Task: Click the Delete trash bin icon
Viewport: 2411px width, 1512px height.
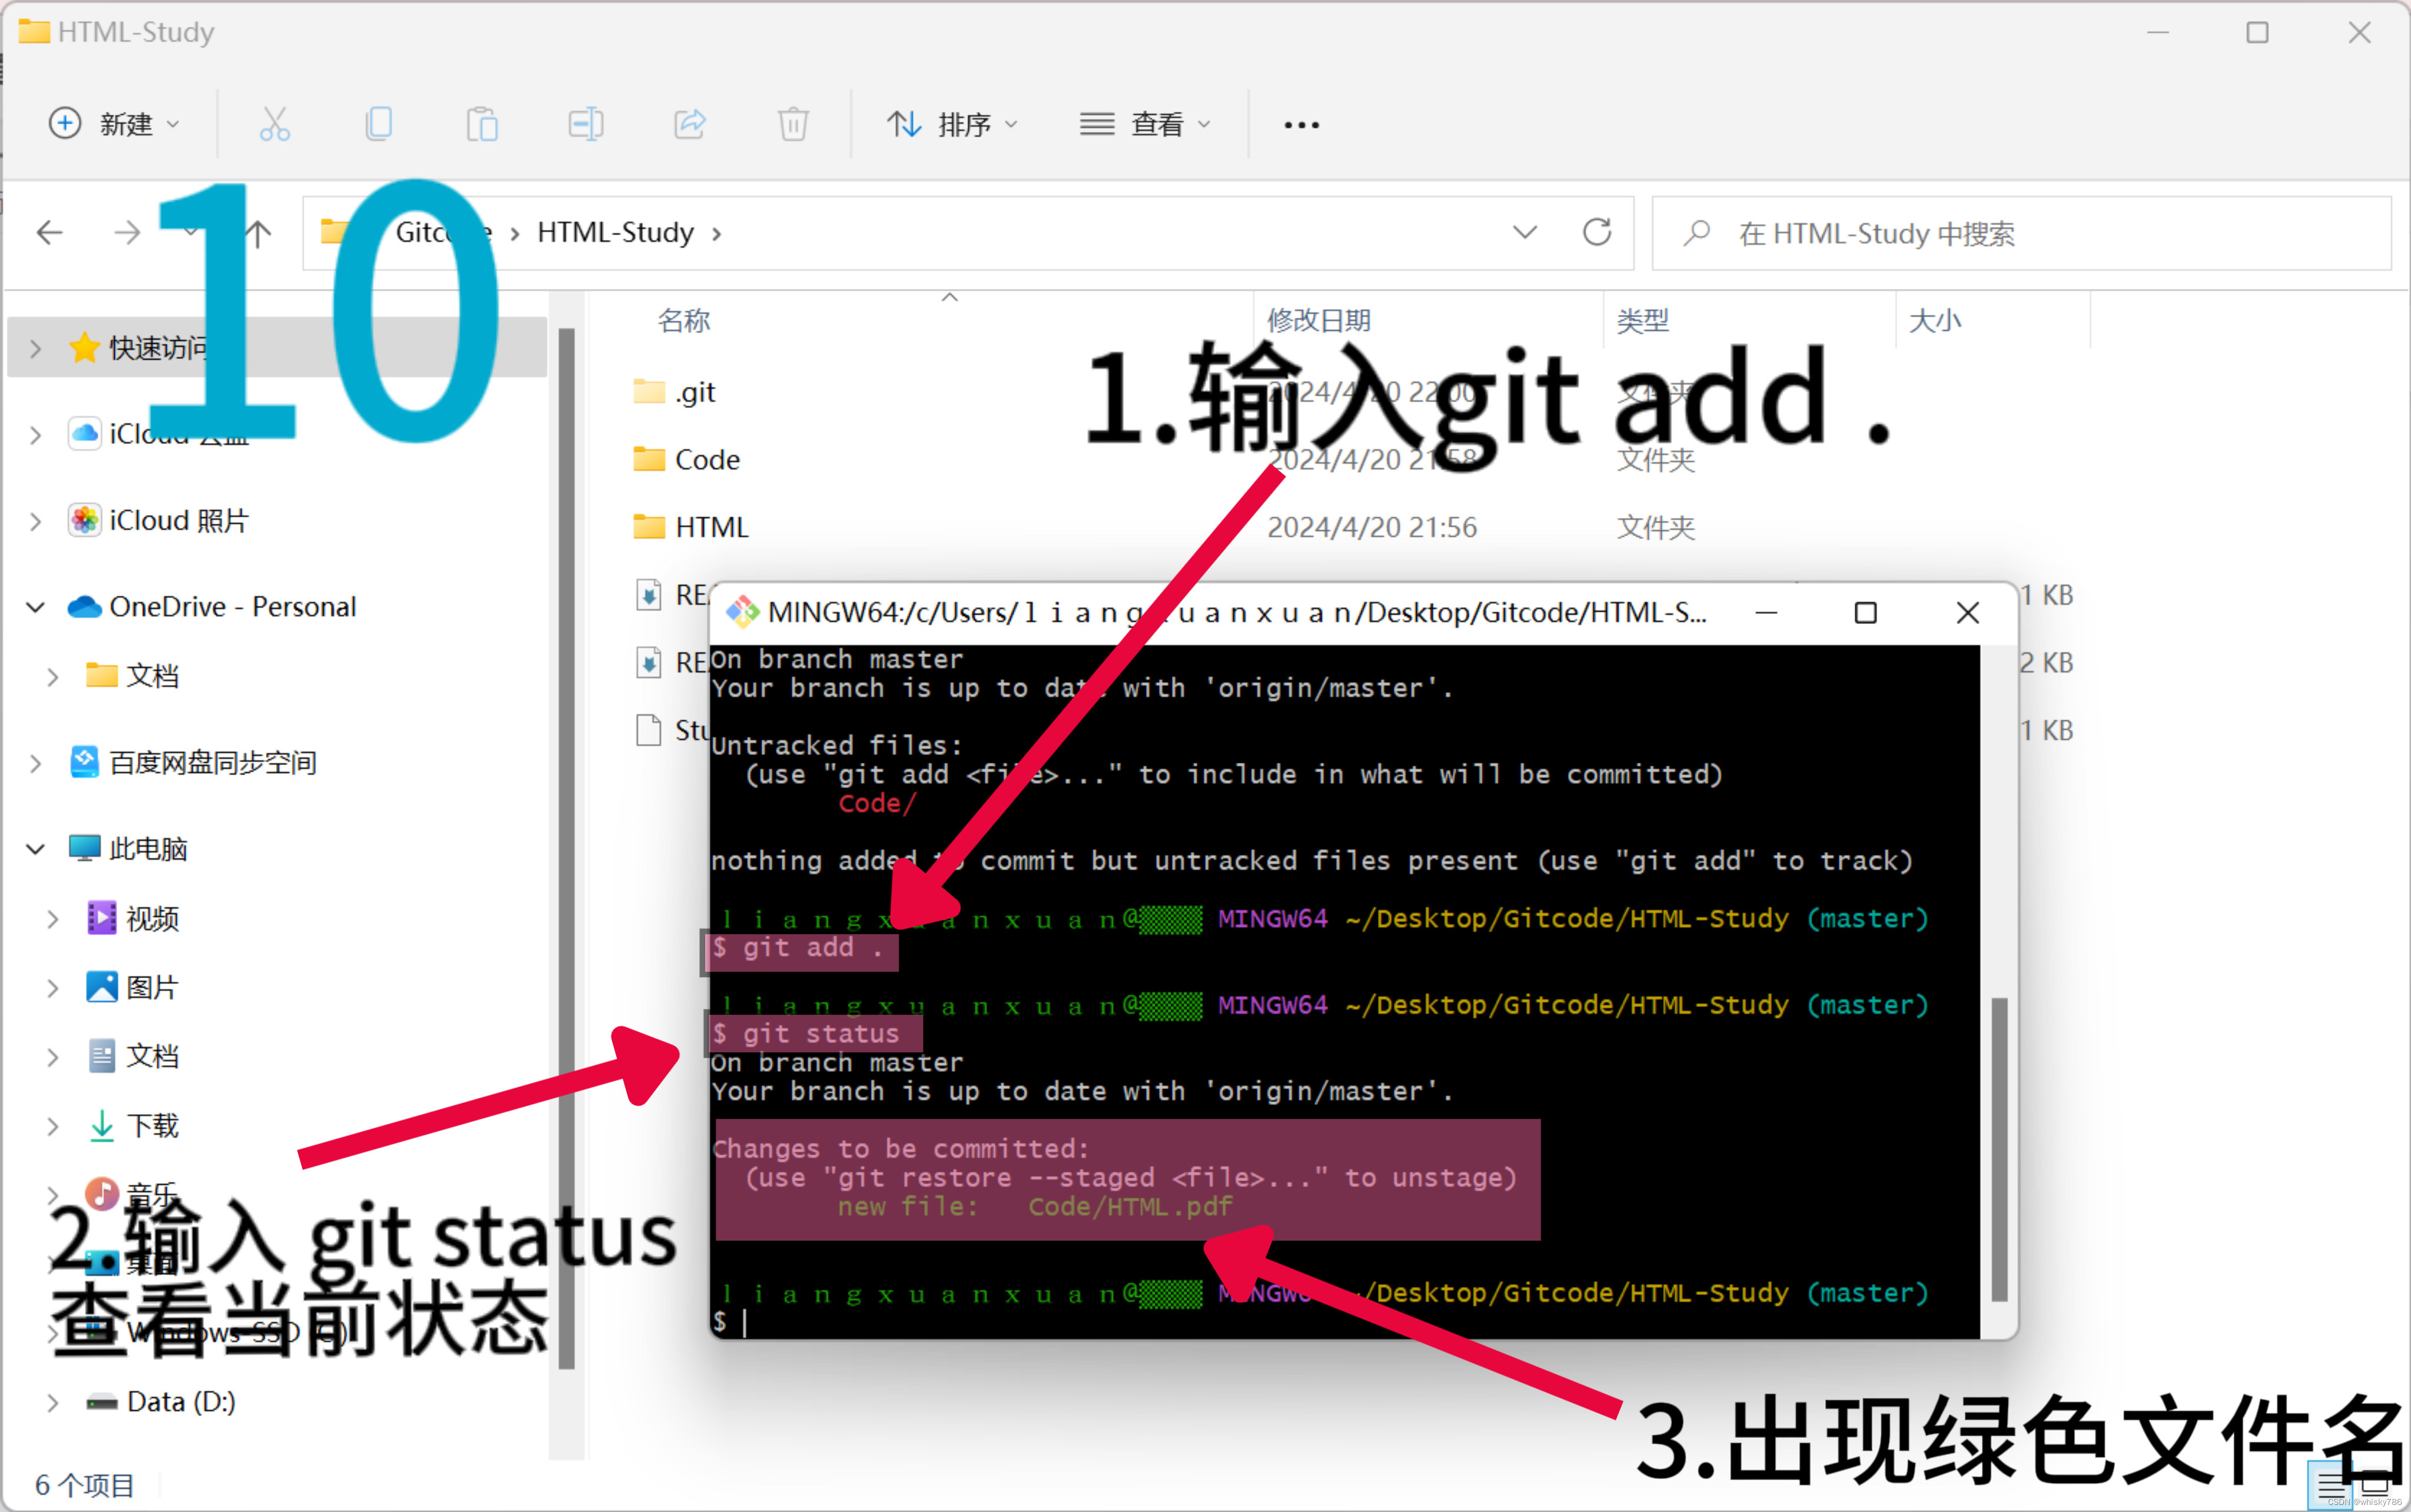Action: tap(793, 124)
